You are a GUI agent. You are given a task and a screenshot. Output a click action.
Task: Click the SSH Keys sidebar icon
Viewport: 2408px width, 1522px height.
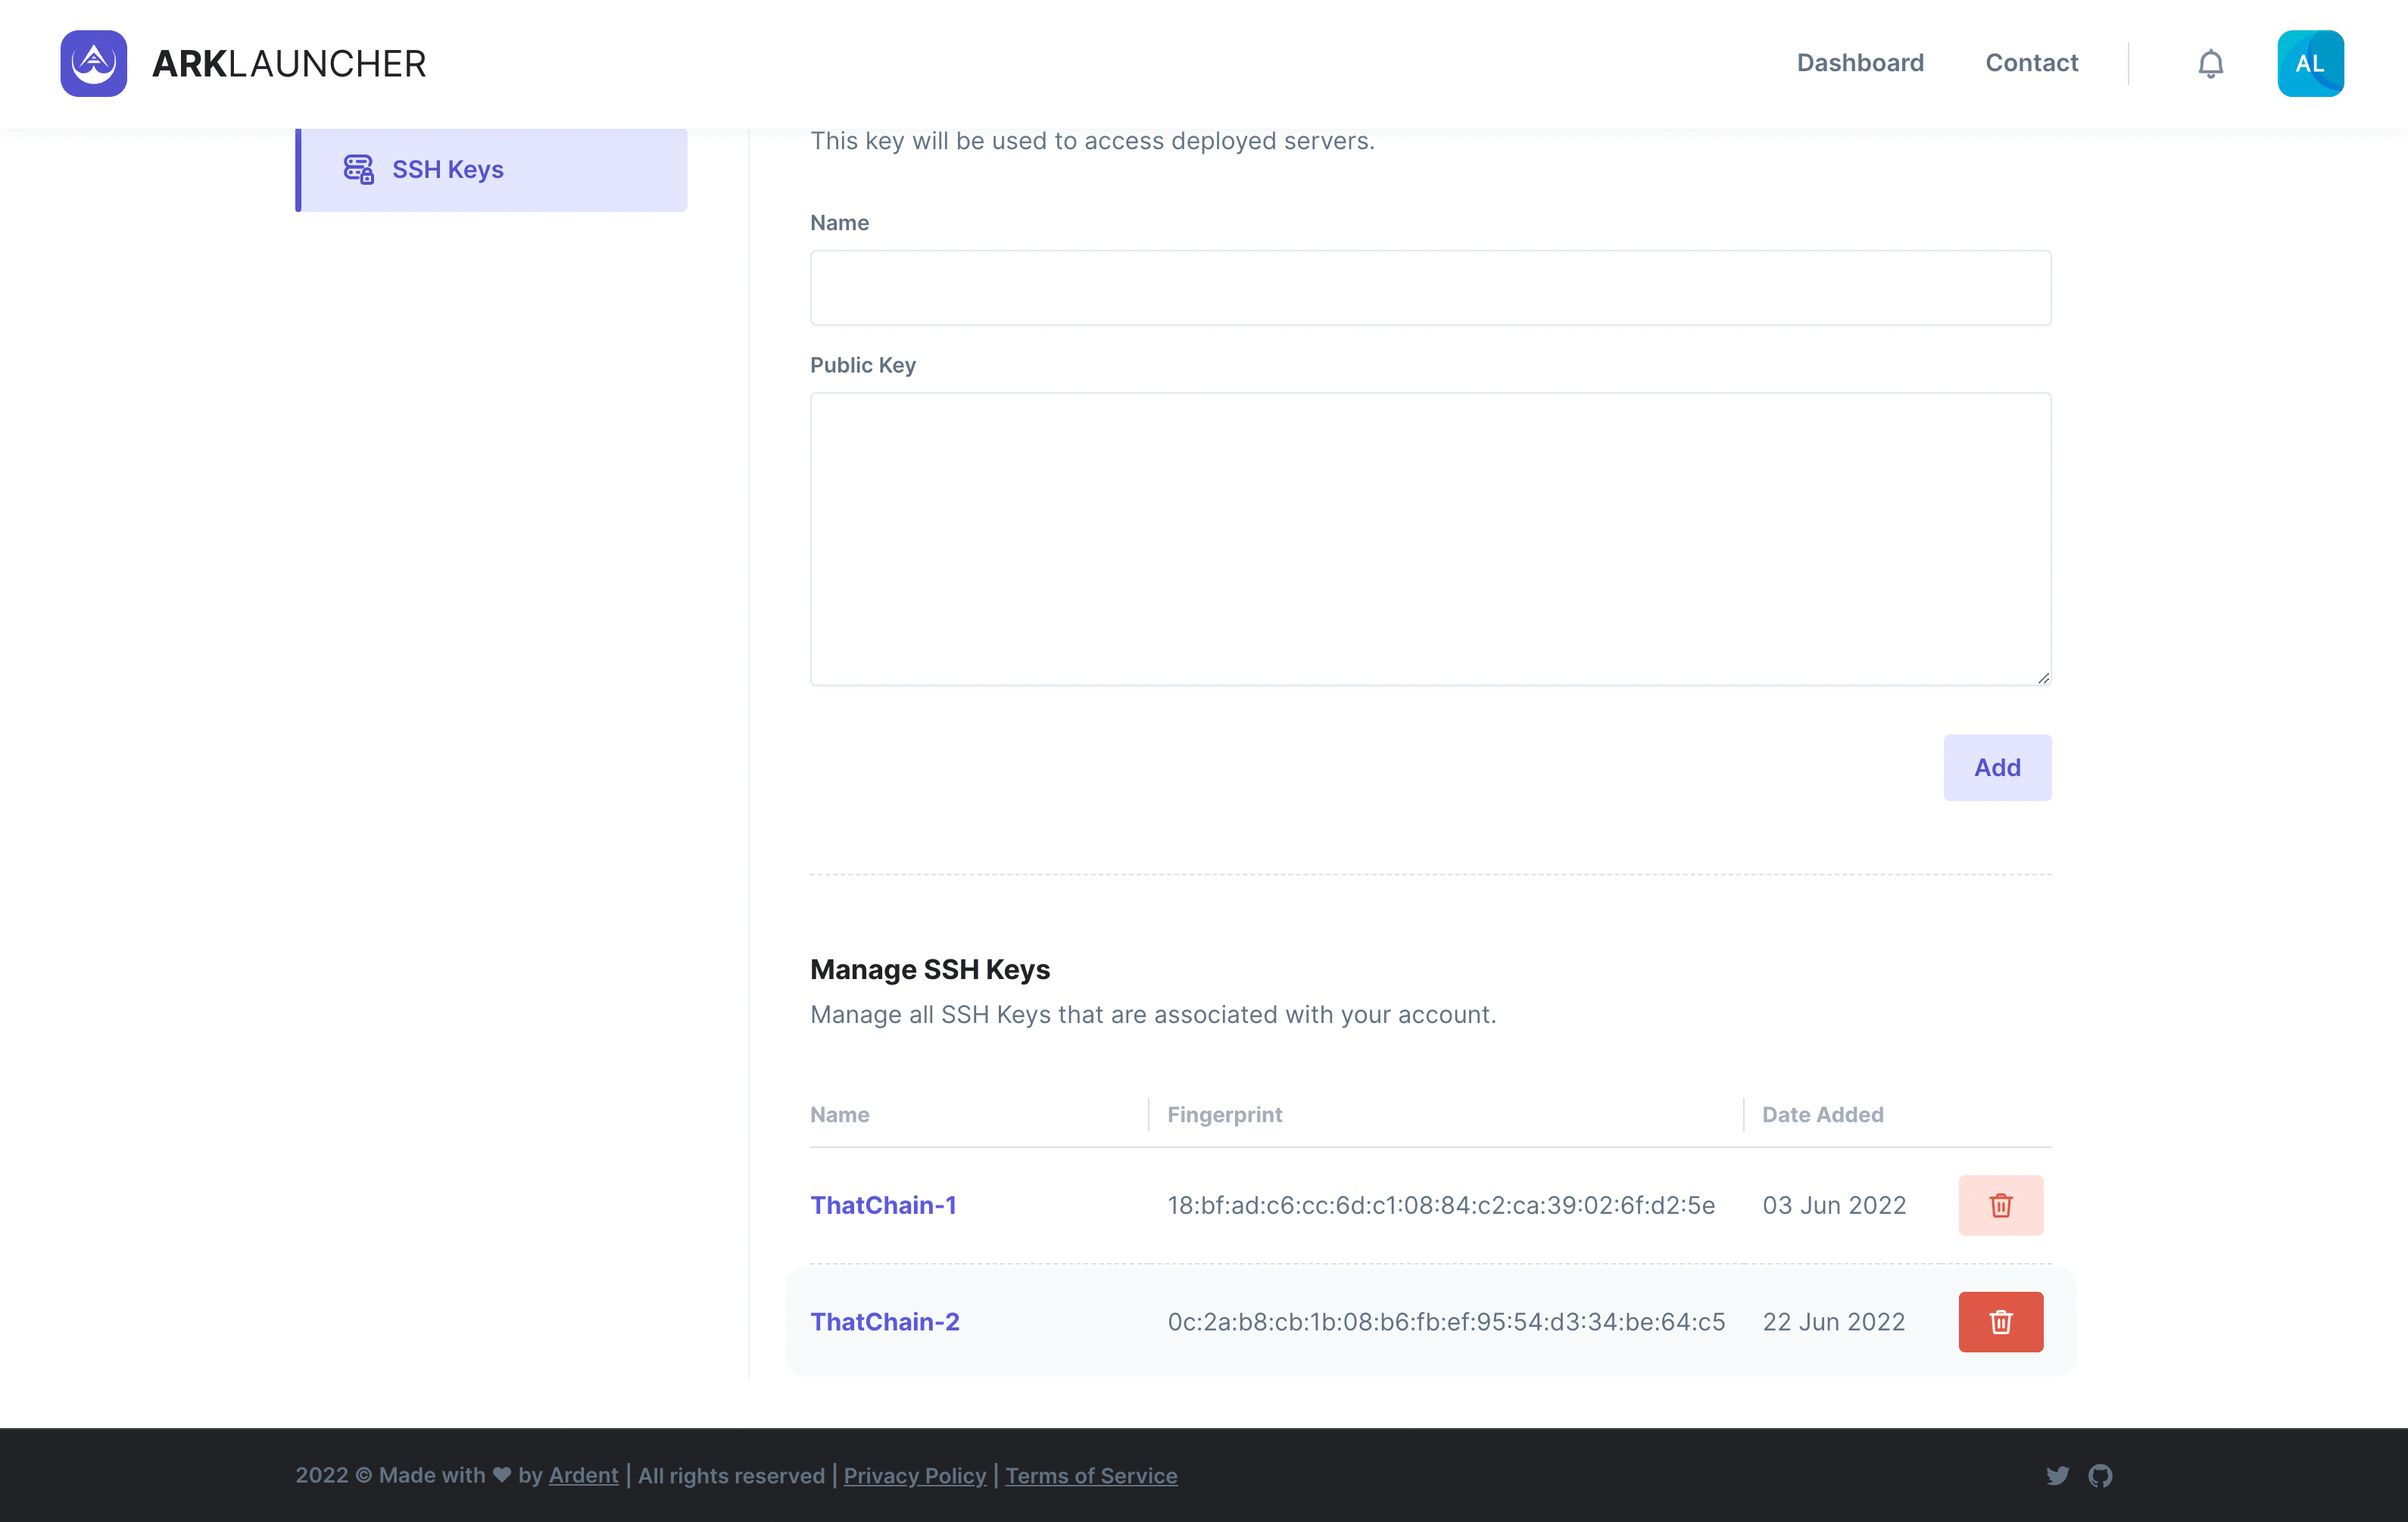point(358,169)
